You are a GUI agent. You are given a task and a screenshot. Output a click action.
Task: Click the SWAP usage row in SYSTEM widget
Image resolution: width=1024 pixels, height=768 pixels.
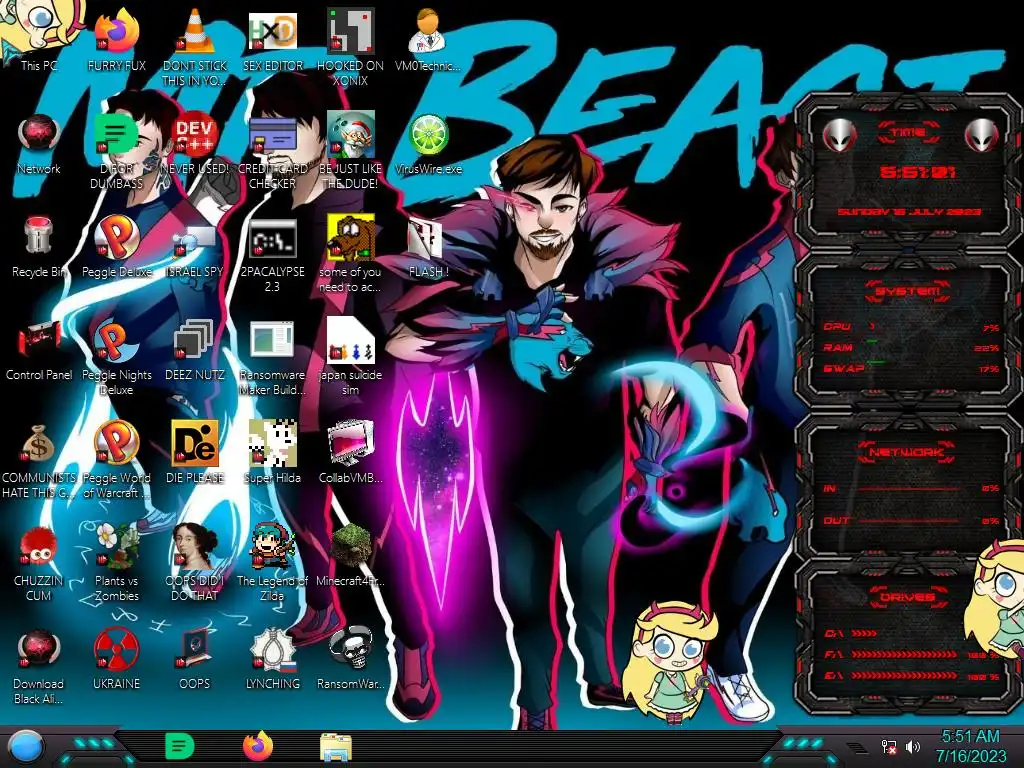pos(911,368)
